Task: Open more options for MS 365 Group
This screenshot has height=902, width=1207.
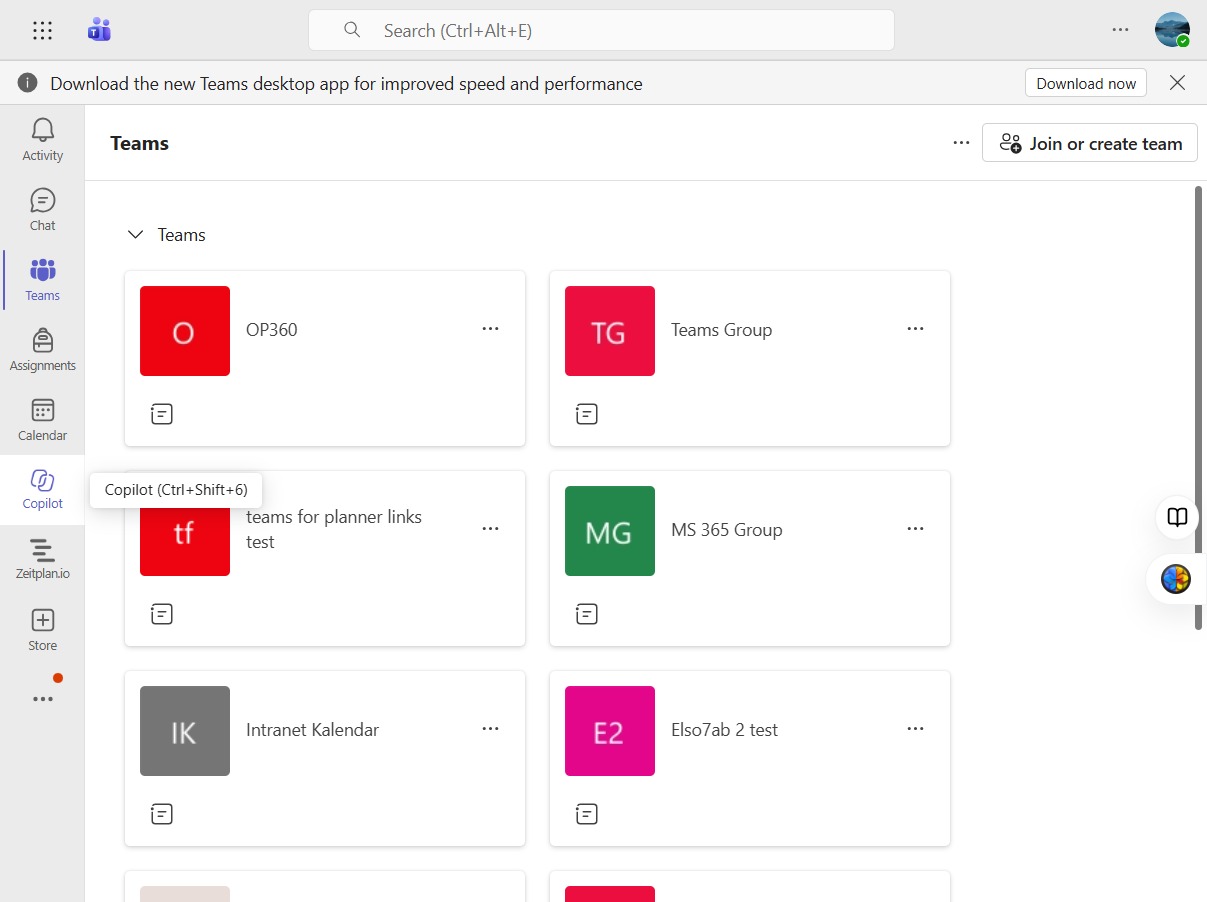Action: coord(915,529)
